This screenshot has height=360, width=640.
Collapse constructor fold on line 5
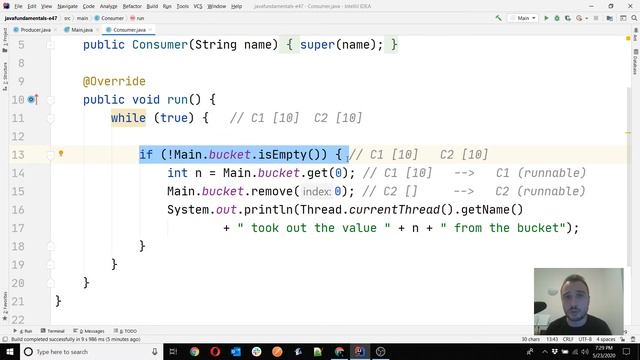tap(51, 44)
